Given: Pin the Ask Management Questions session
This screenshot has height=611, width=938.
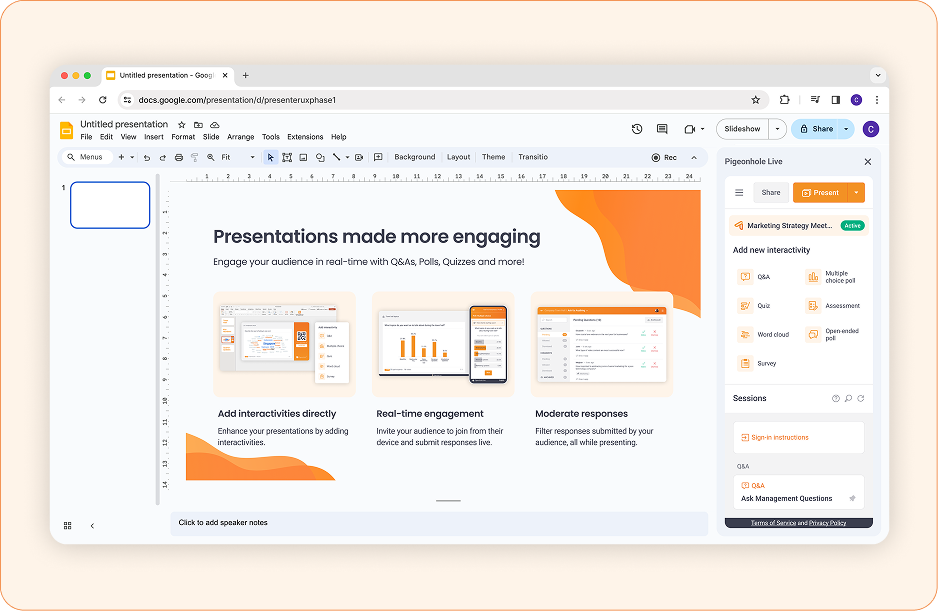Looking at the screenshot, I should [x=852, y=498].
